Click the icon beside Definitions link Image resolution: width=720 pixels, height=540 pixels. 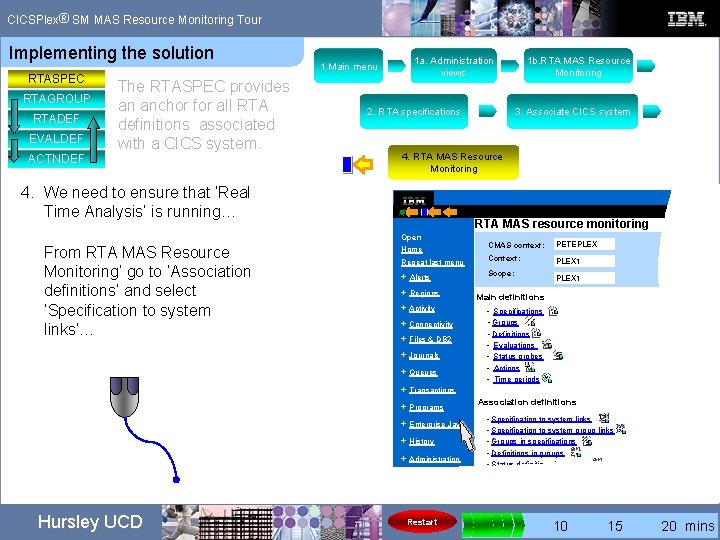tap(536, 332)
